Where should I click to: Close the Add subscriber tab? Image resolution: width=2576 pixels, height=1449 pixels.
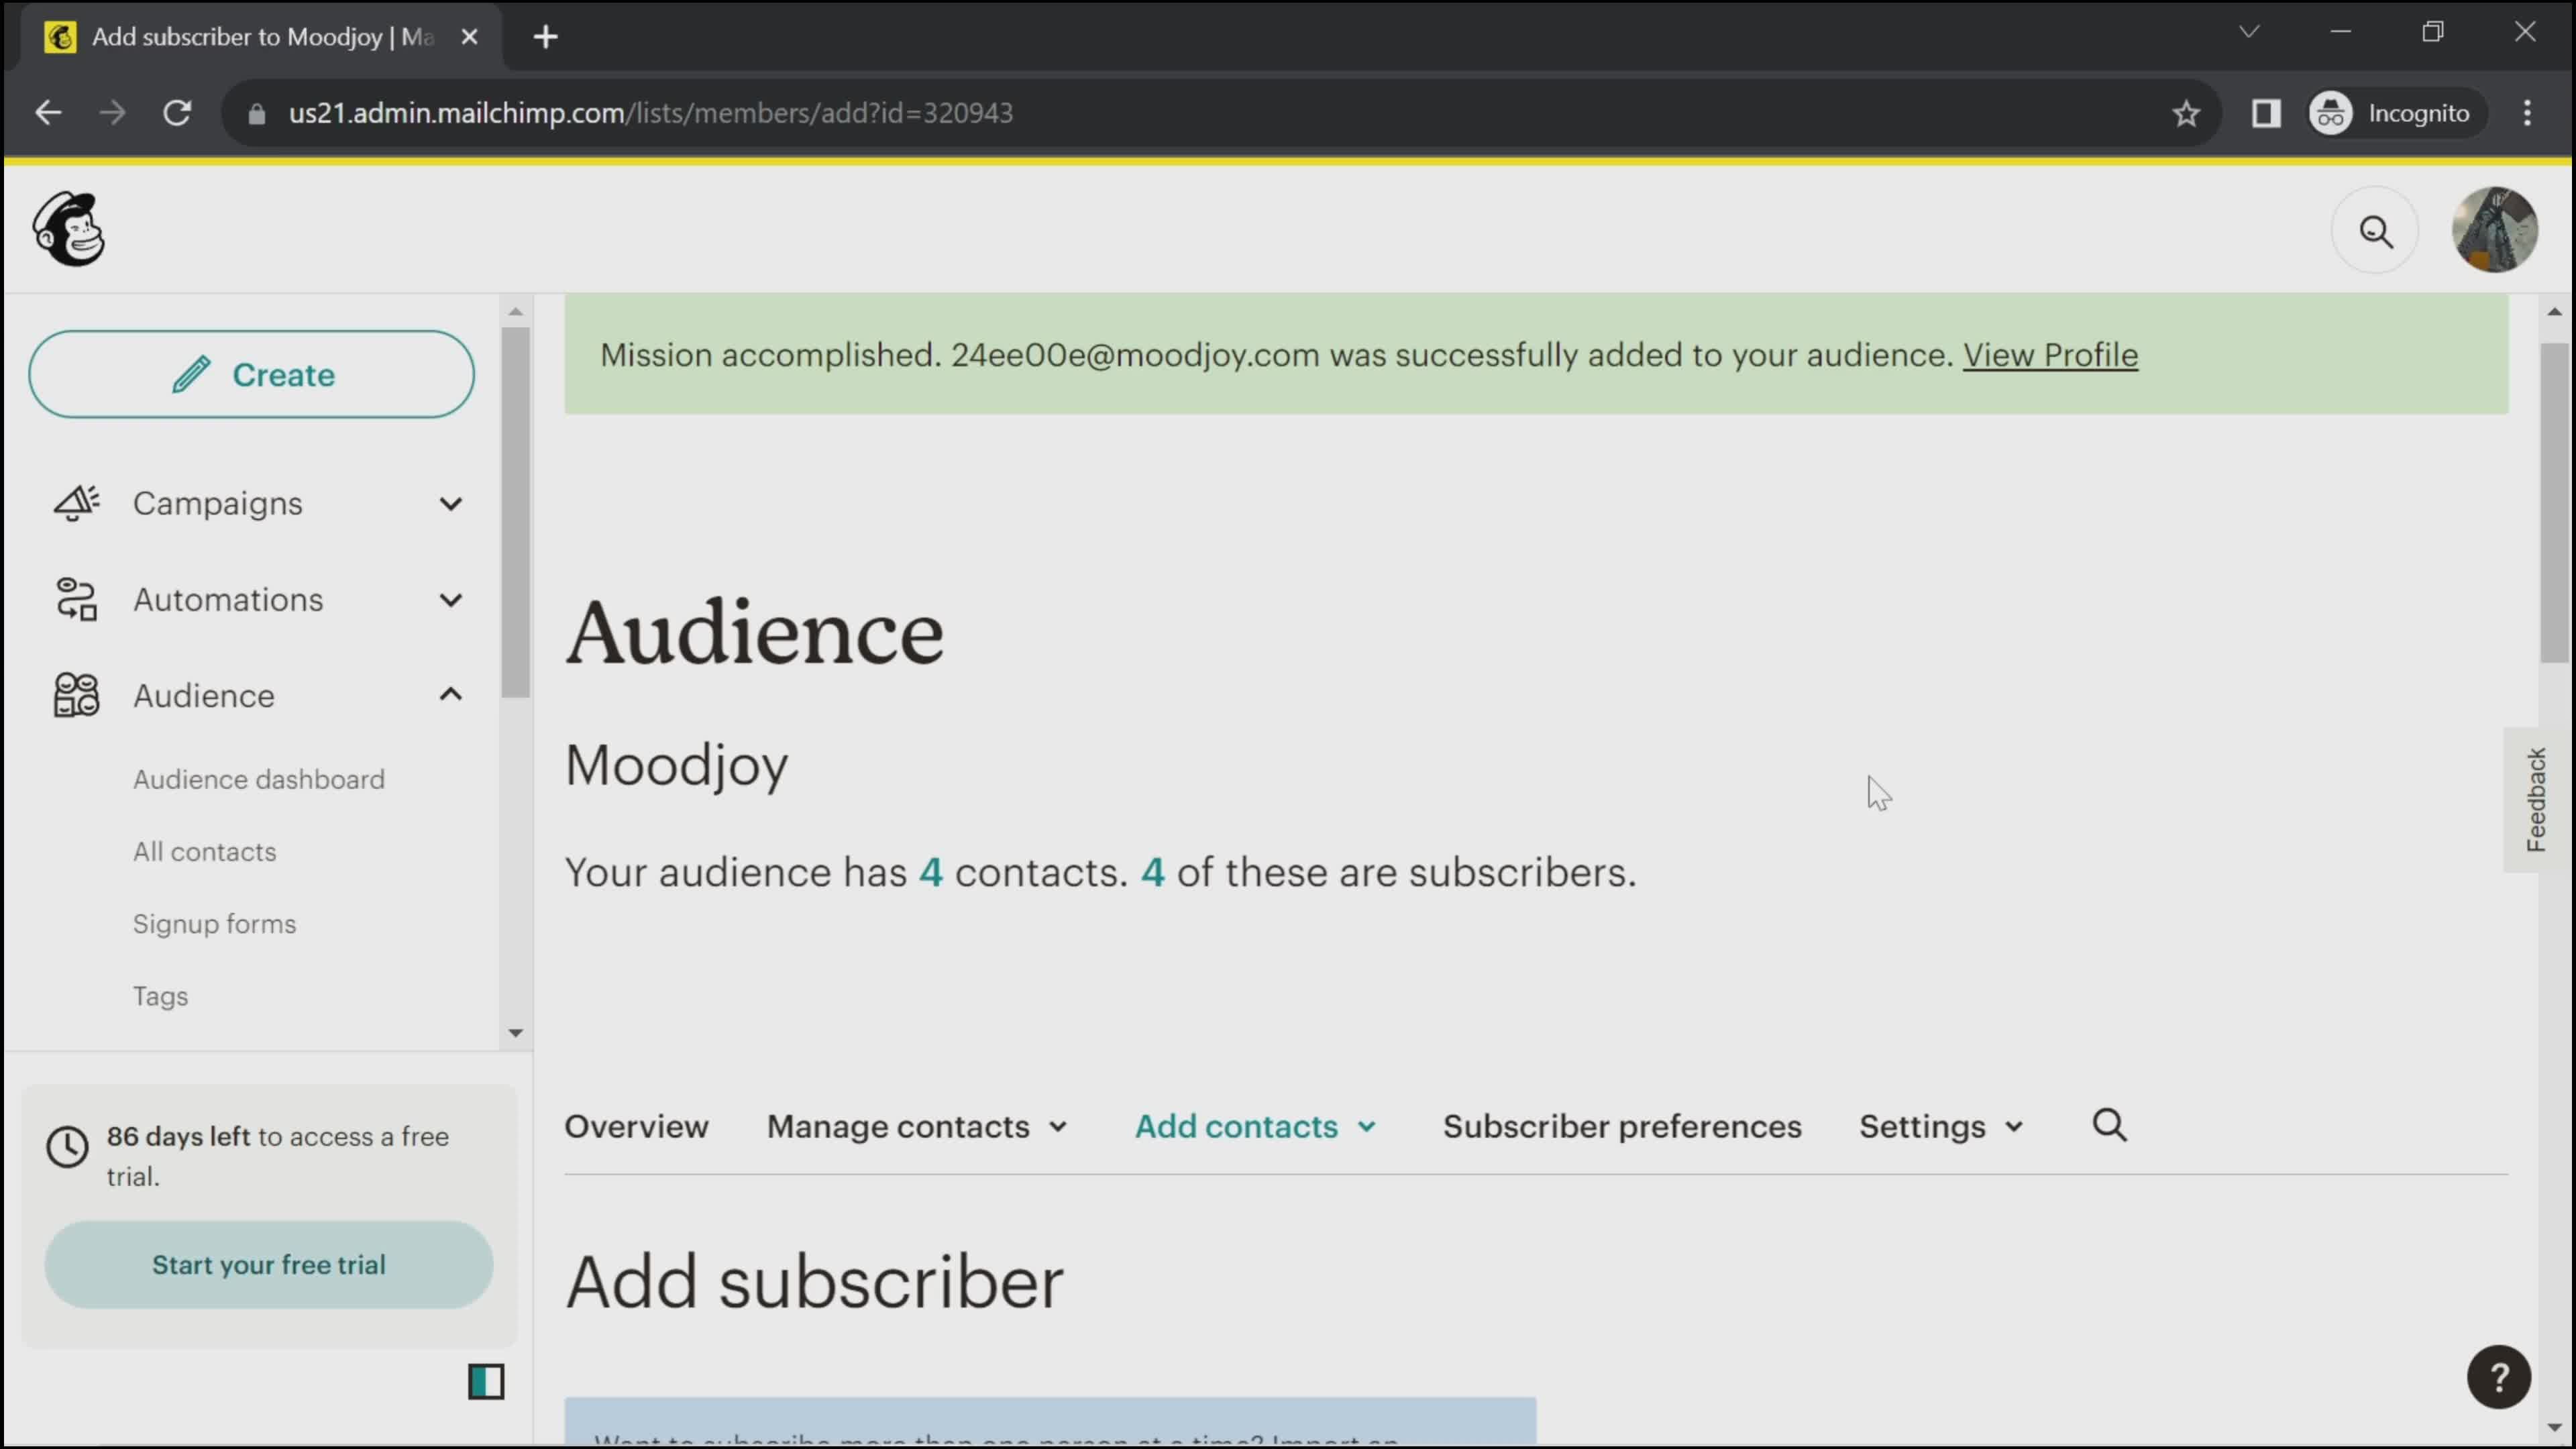(x=469, y=37)
